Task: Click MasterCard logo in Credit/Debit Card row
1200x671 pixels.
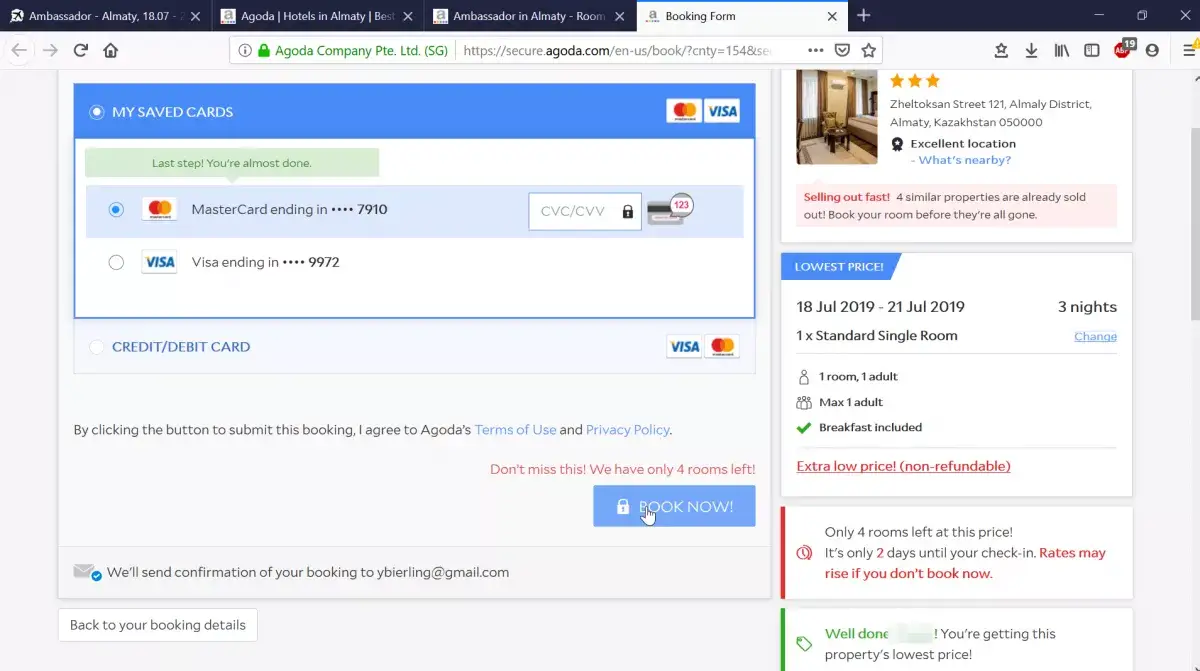Action: tap(722, 347)
